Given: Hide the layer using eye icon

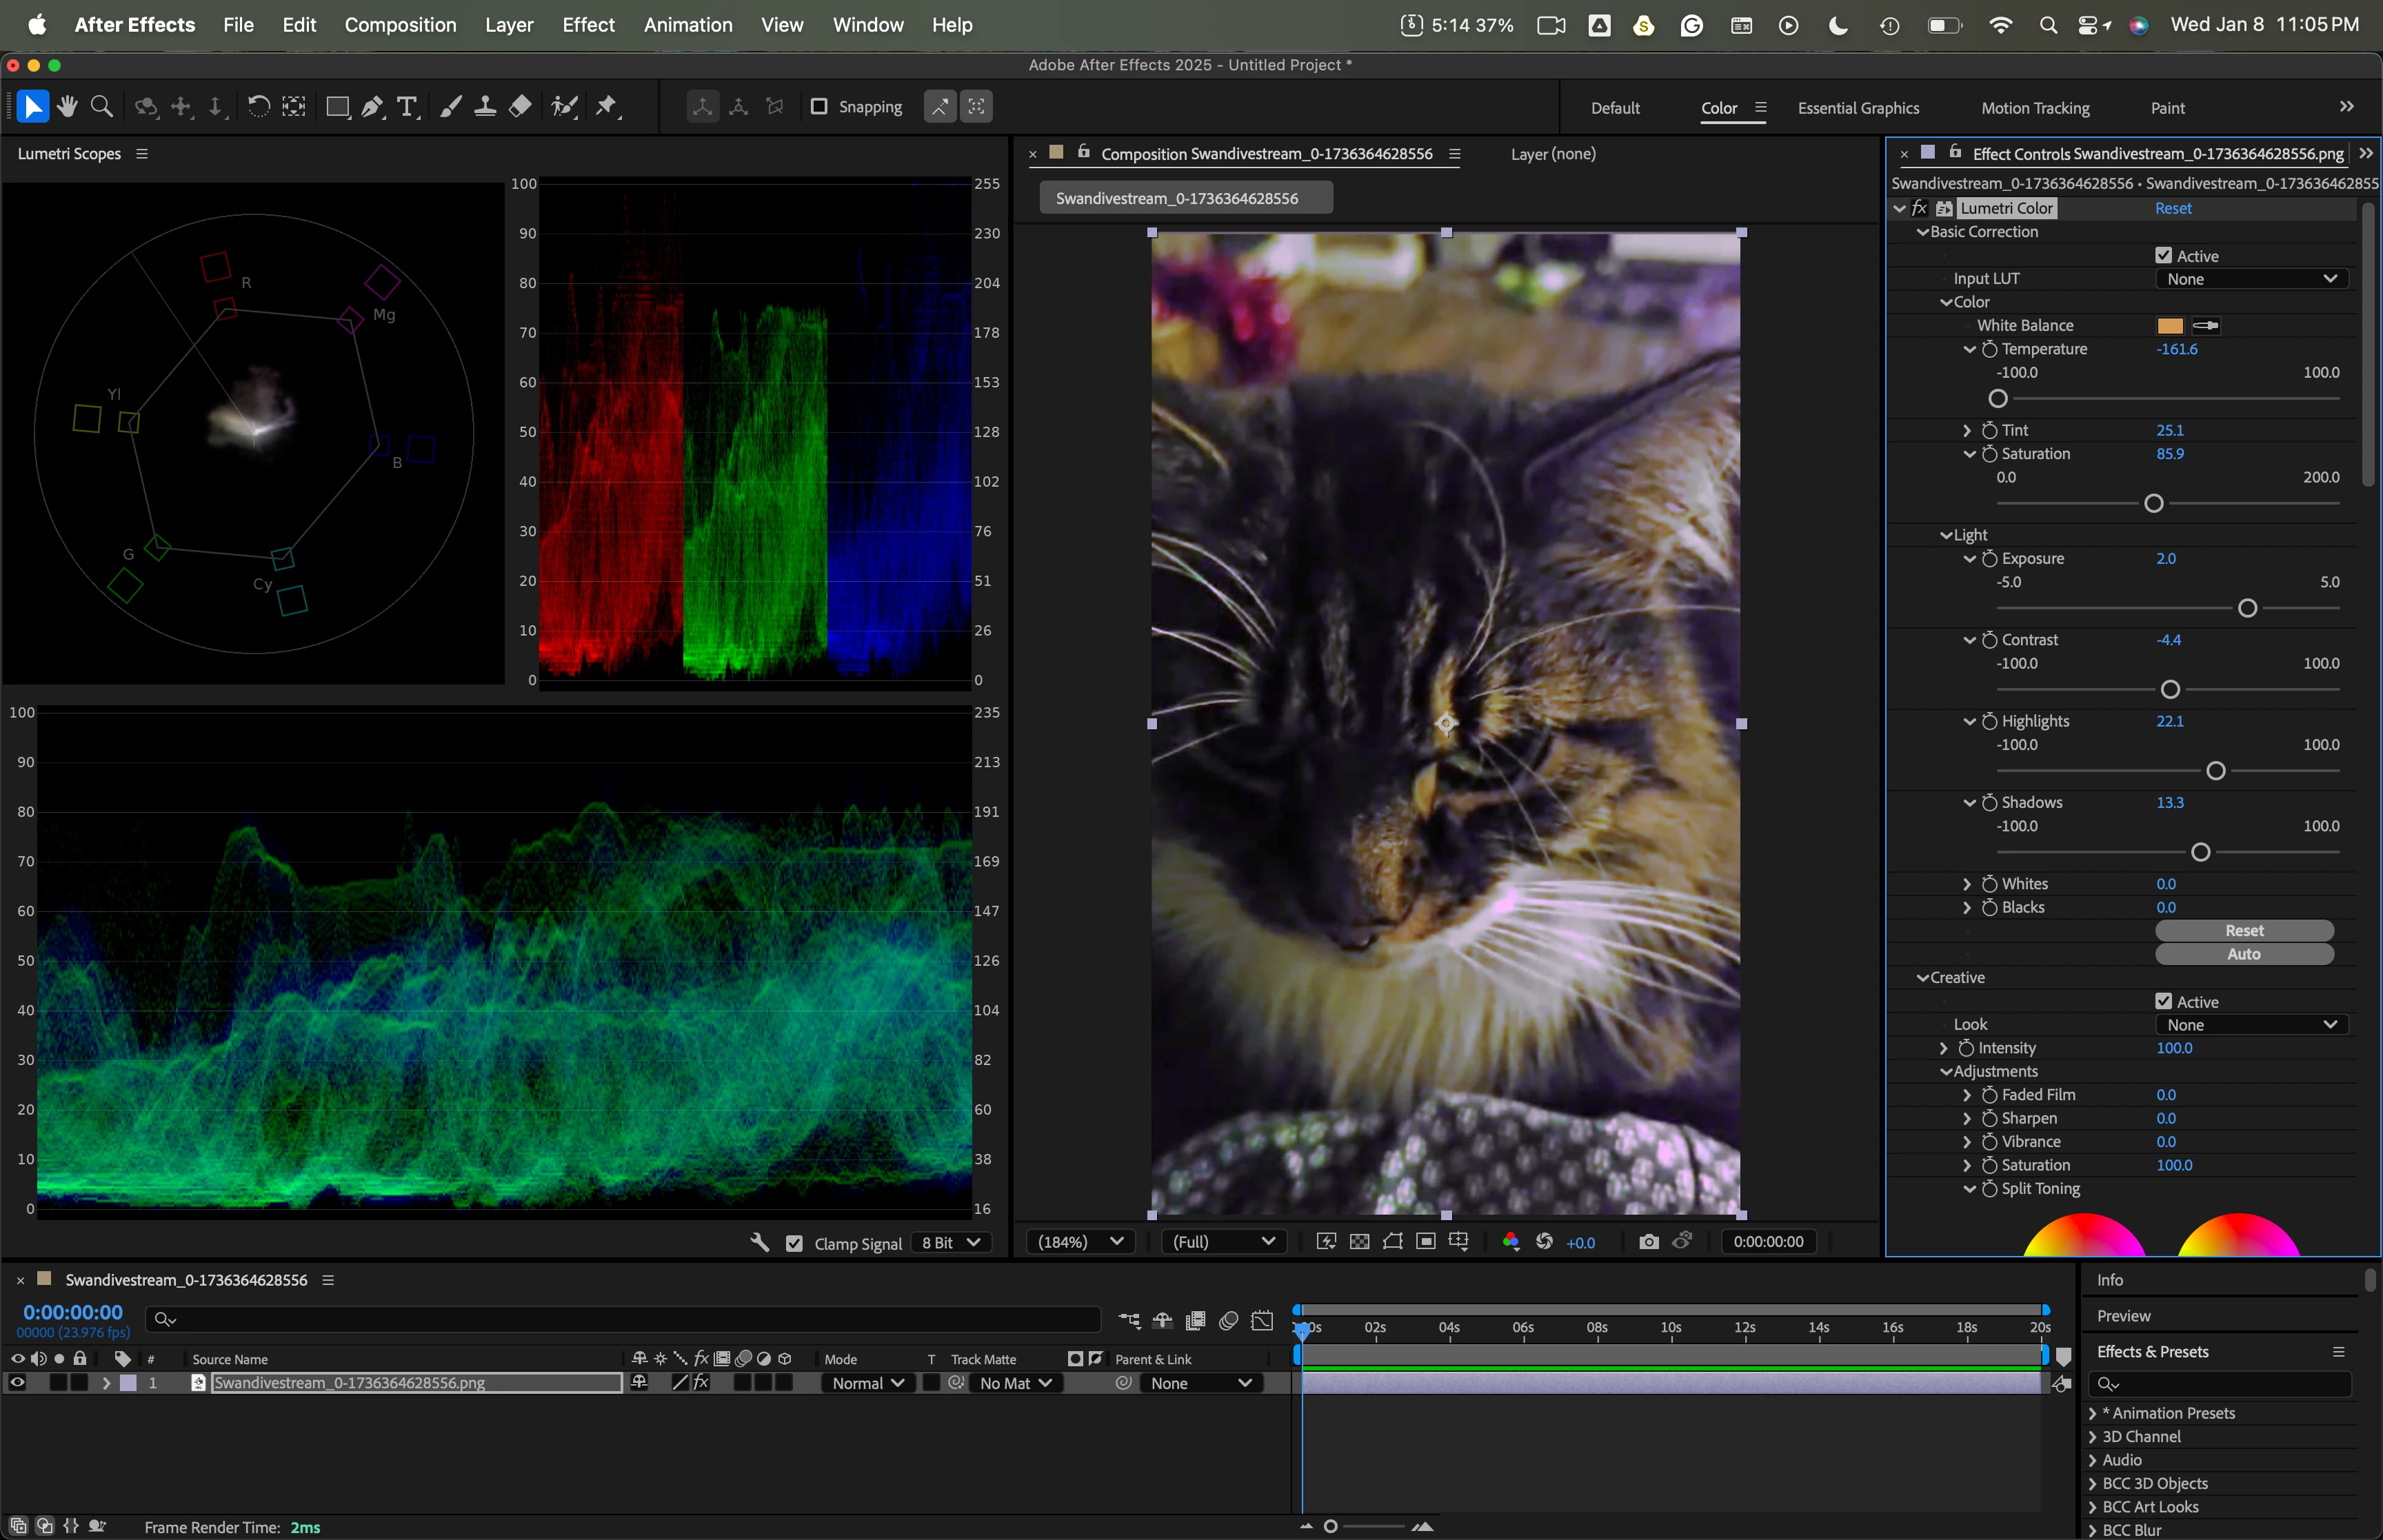Looking at the screenshot, I should point(17,1383).
